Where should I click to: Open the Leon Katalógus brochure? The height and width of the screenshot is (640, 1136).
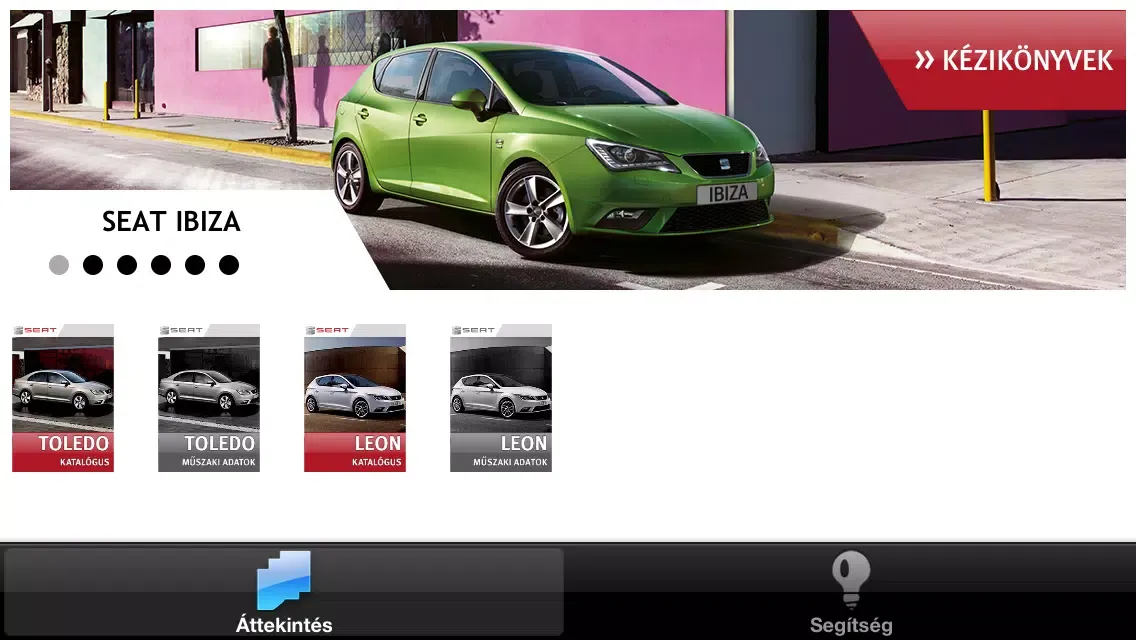[x=355, y=398]
